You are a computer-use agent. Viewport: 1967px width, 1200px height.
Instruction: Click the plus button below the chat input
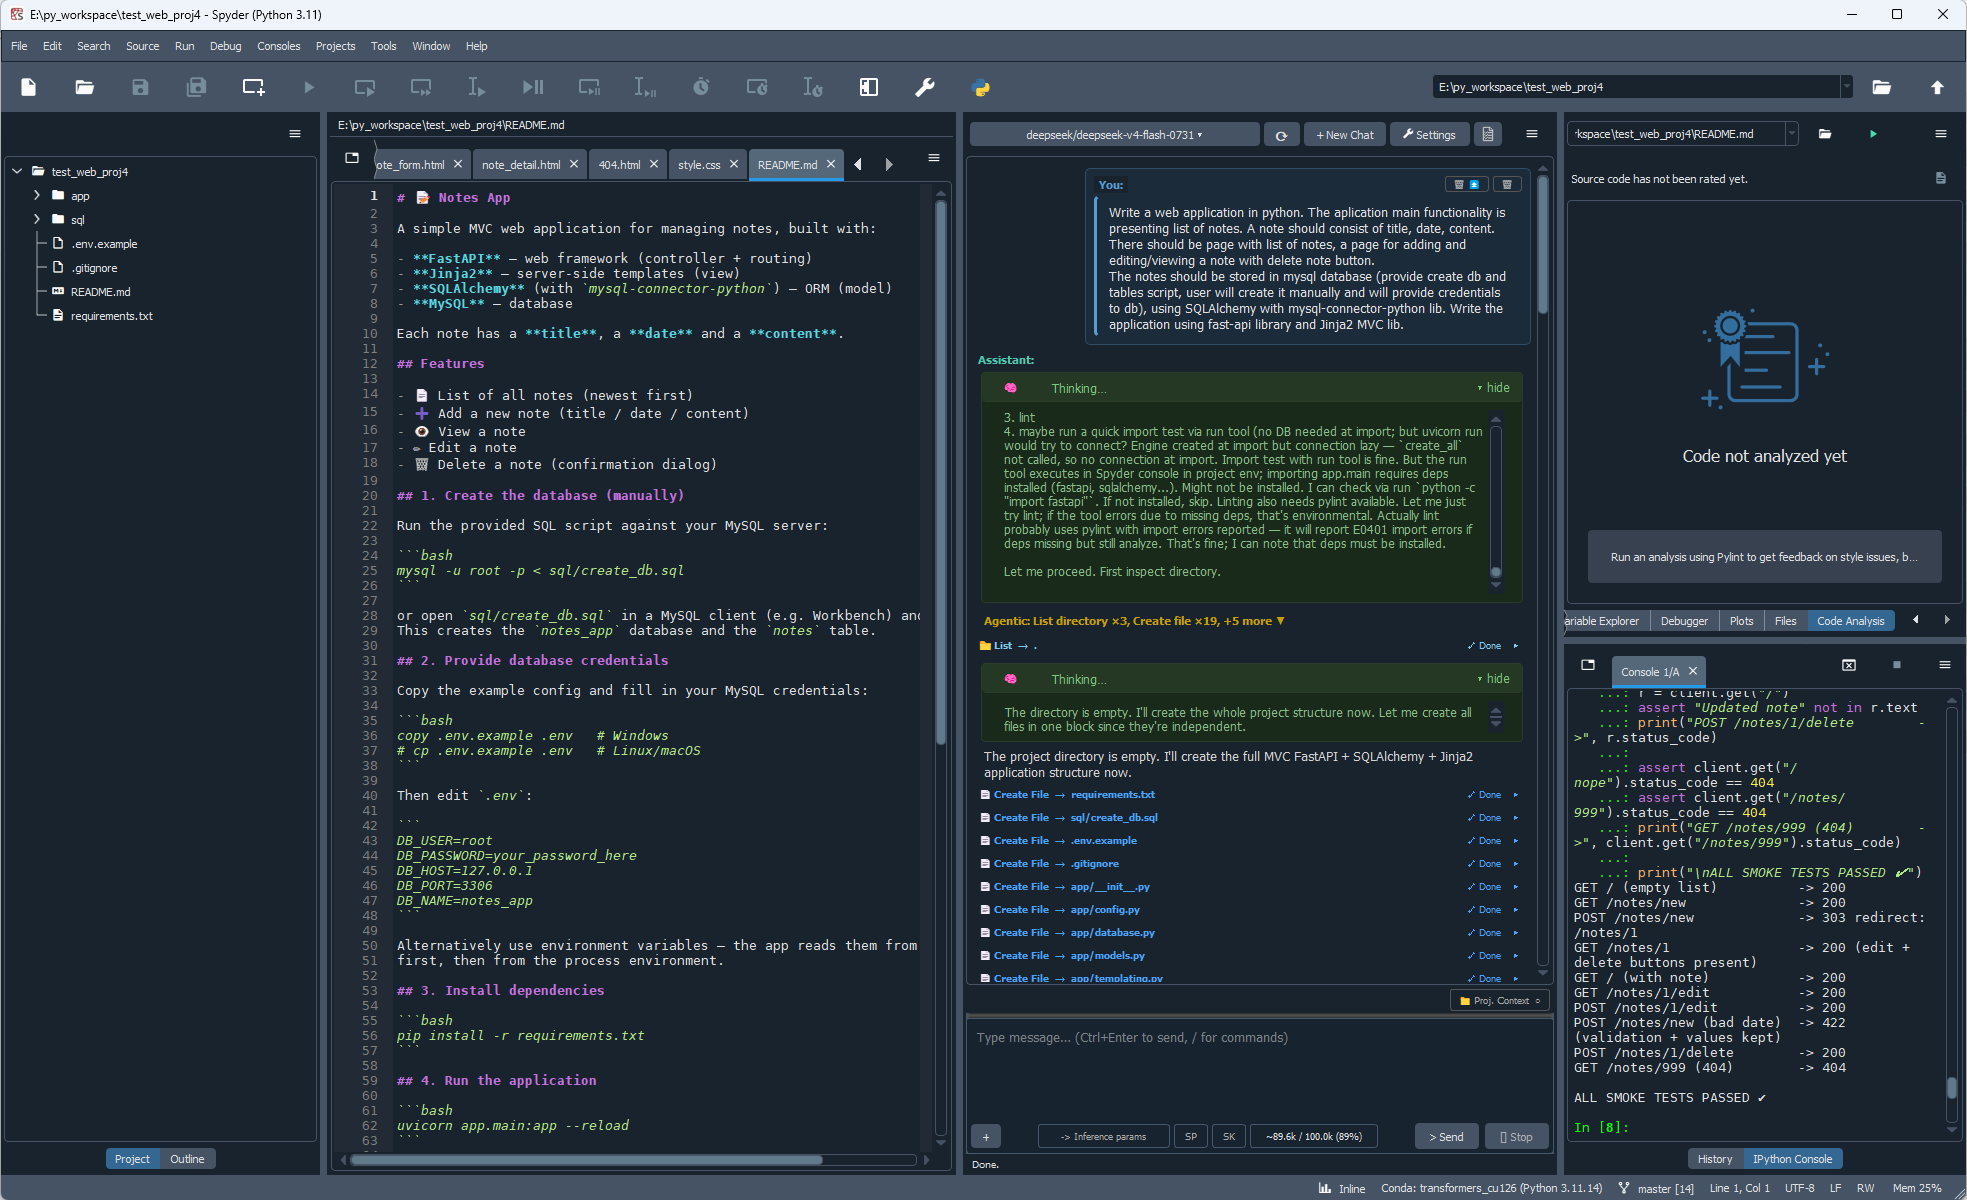[986, 1136]
